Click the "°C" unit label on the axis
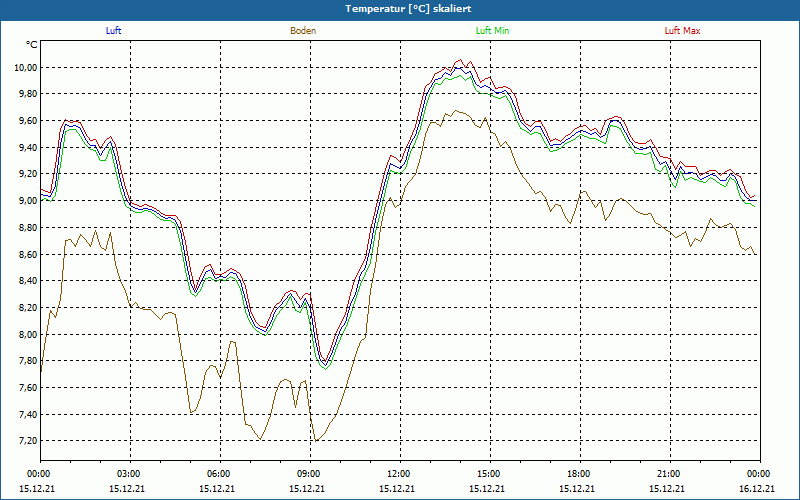The image size is (800, 500). (x=32, y=45)
